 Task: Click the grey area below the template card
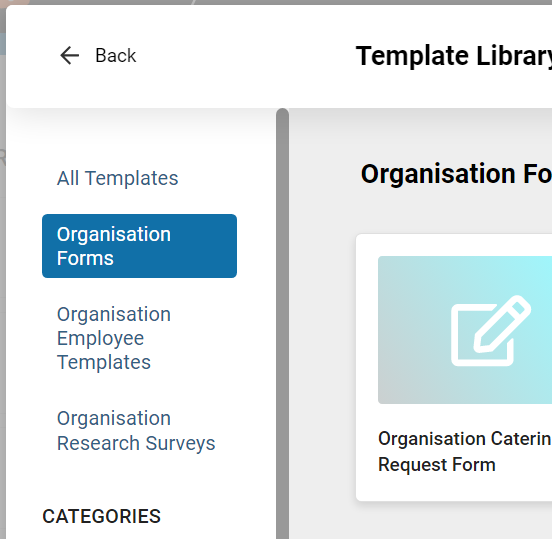point(454,520)
